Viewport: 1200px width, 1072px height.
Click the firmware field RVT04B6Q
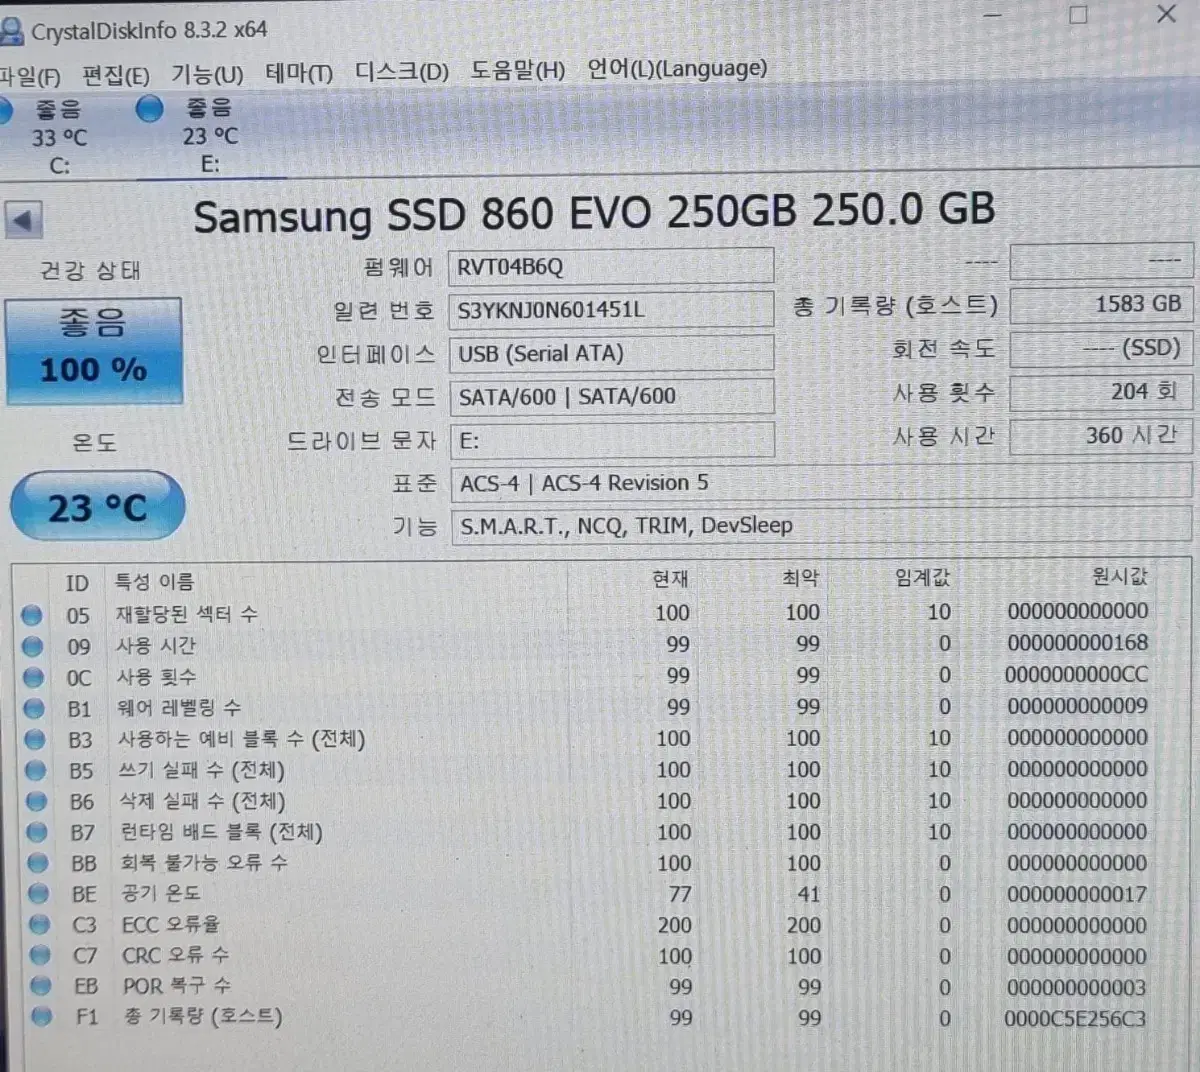(x=611, y=266)
